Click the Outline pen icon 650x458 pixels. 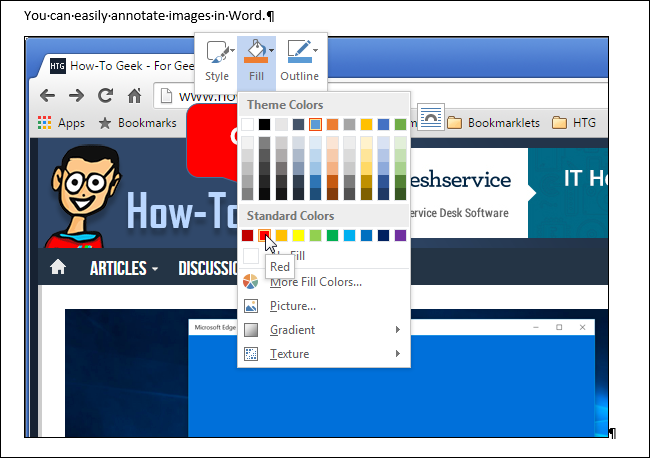299,51
